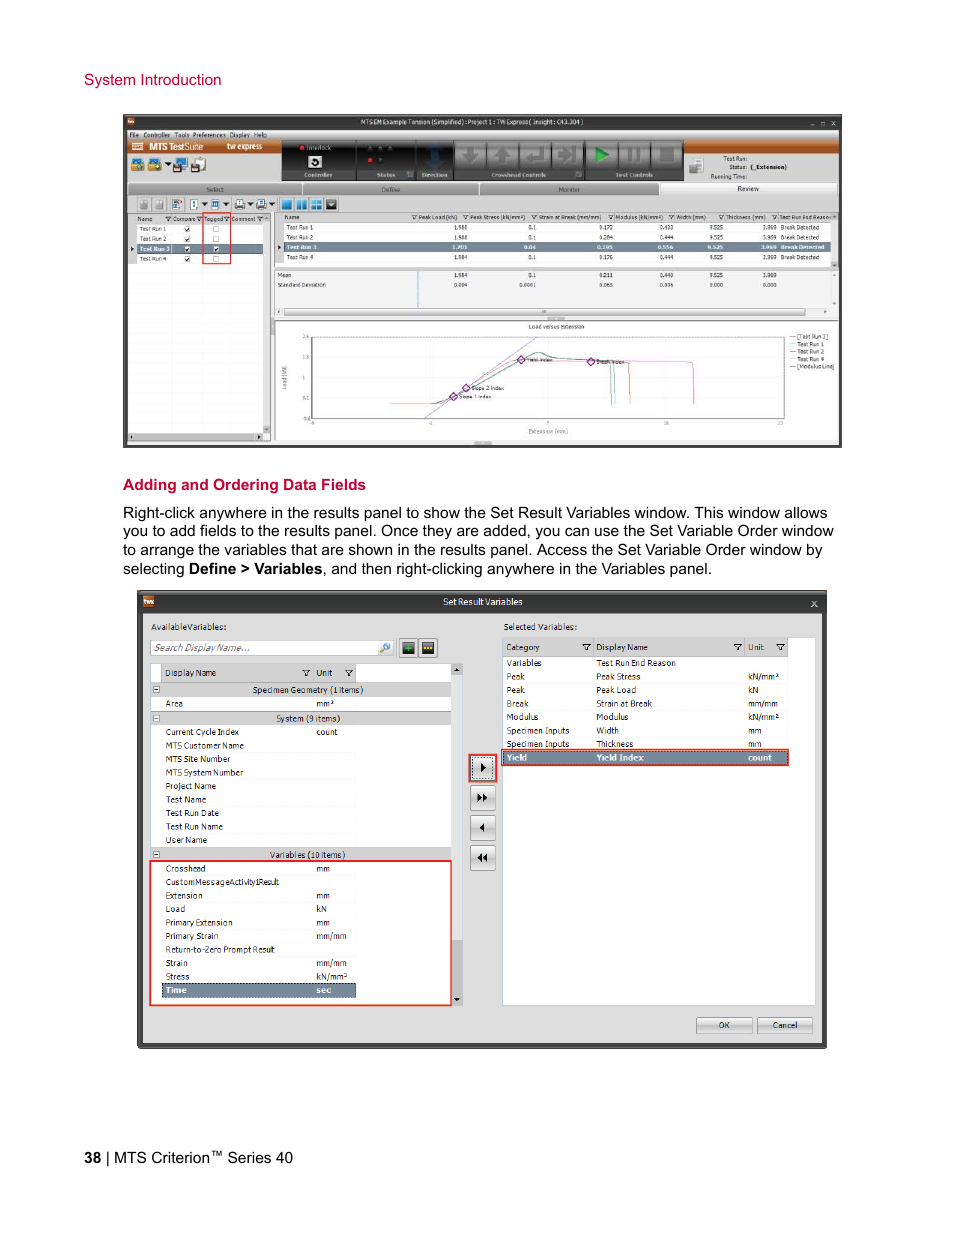This screenshot has height=1235, width=954.
Task: Click OK in Set Result Variables
Action: point(724,1025)
